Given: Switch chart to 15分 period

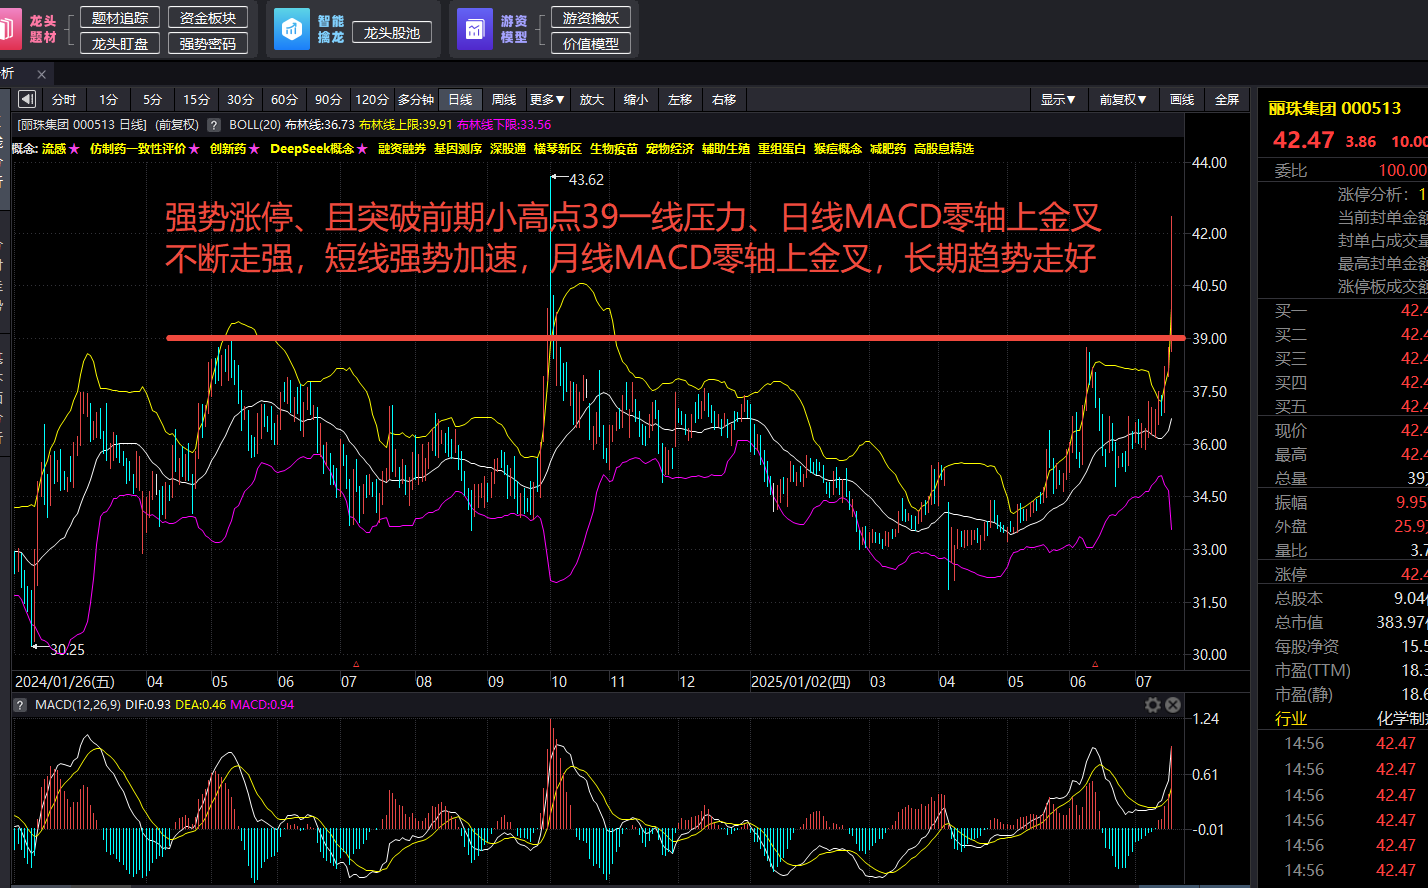Looking at the screenshot, I should pyautogui.click(x=196, y=100).
